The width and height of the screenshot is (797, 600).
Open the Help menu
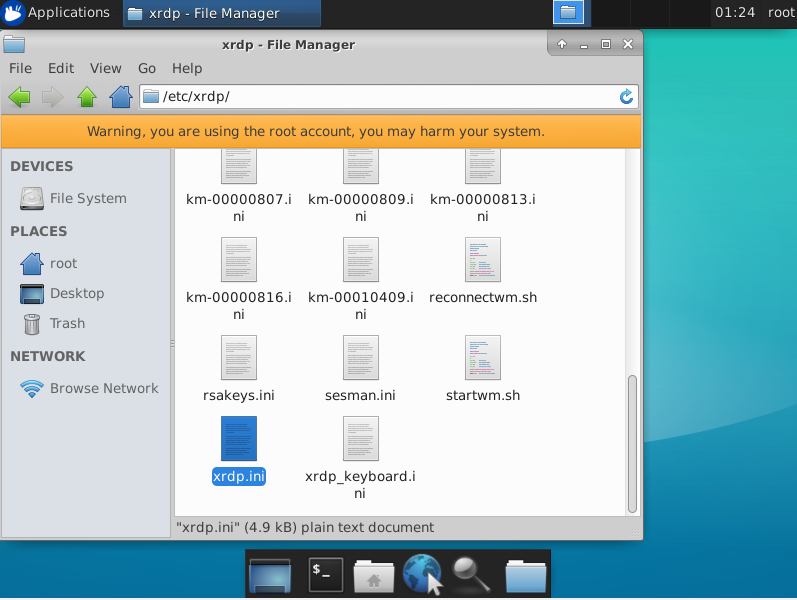[x=187, y=68]
